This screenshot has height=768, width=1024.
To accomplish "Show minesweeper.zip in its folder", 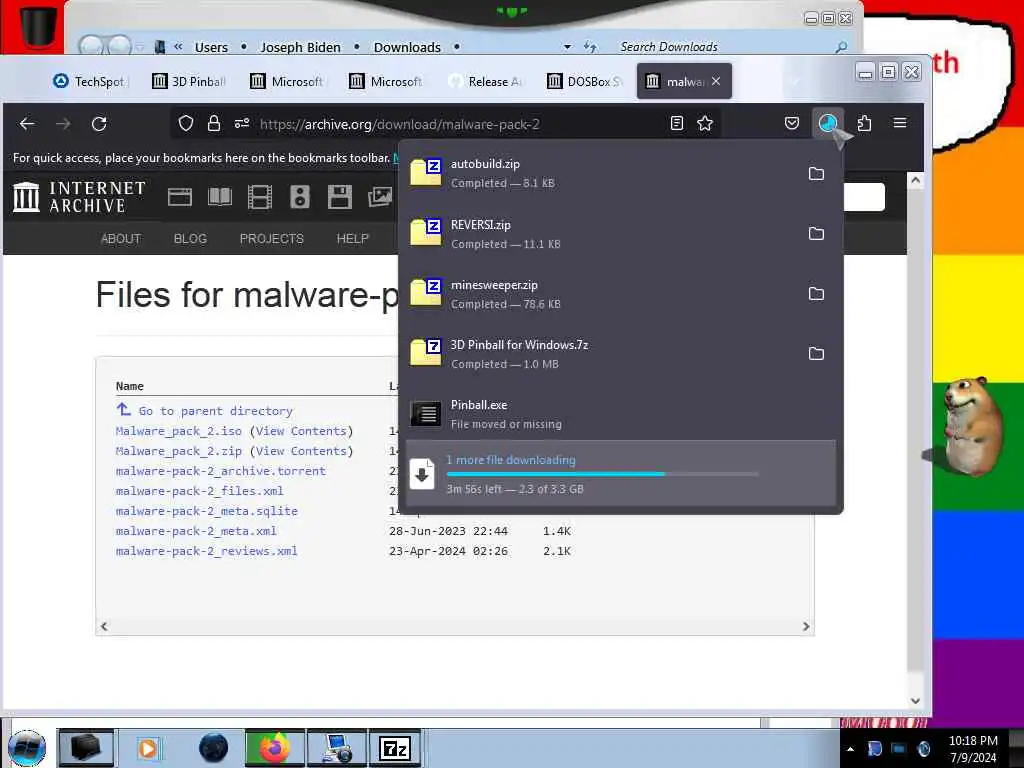I will (x=816, y=294).
